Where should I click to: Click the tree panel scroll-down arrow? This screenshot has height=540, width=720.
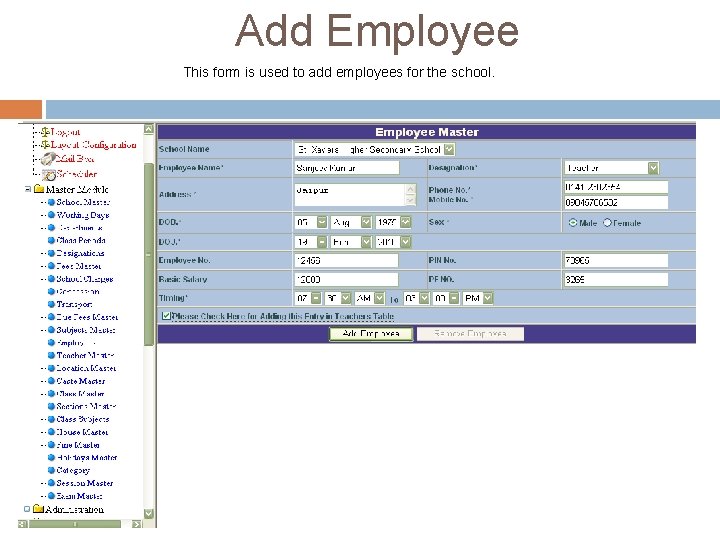(149, 513)
